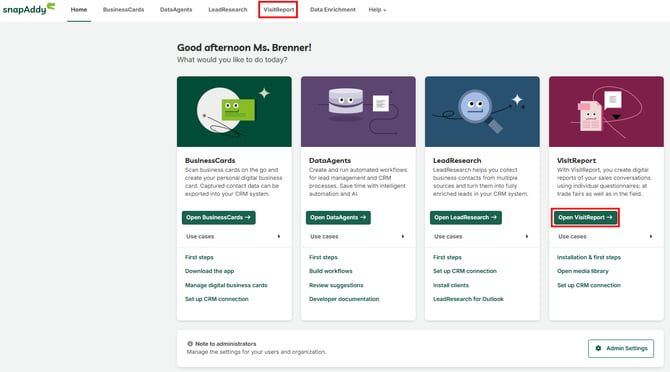Viewport: 670px width, 372px height.
Task: Click the DataAgents card illustration
Action: (x=358, y=111)
